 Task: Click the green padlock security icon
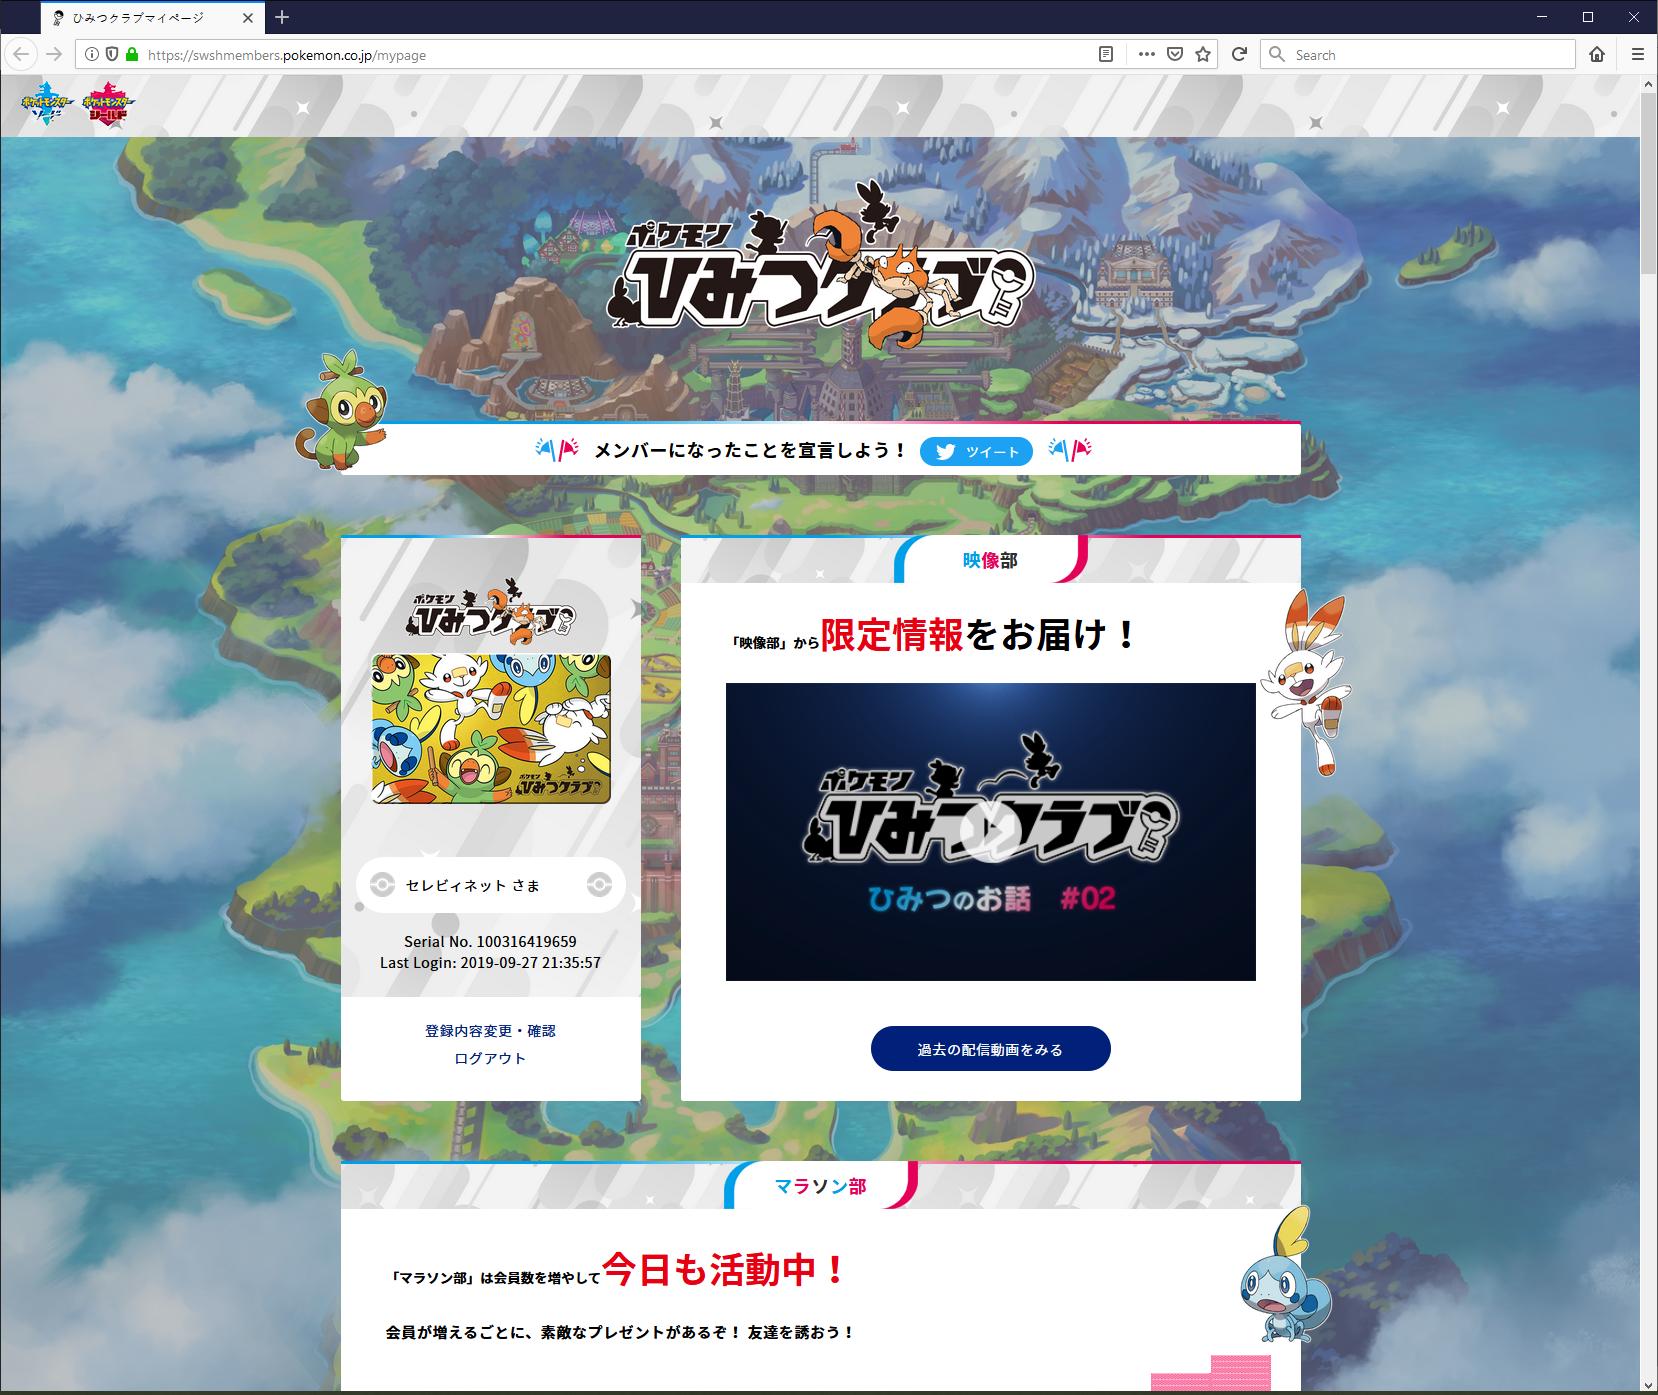pos(132,55)
